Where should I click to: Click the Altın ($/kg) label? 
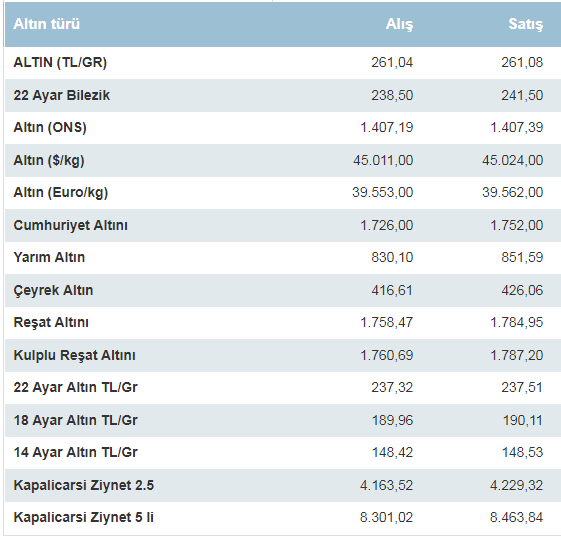click(49, 160)
